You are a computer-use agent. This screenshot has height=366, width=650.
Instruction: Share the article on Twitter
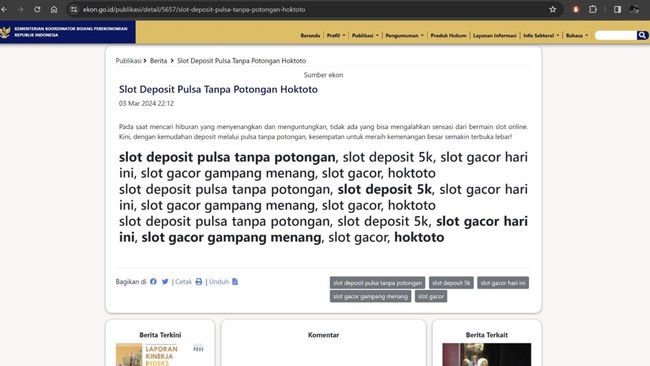pos(165,281)
